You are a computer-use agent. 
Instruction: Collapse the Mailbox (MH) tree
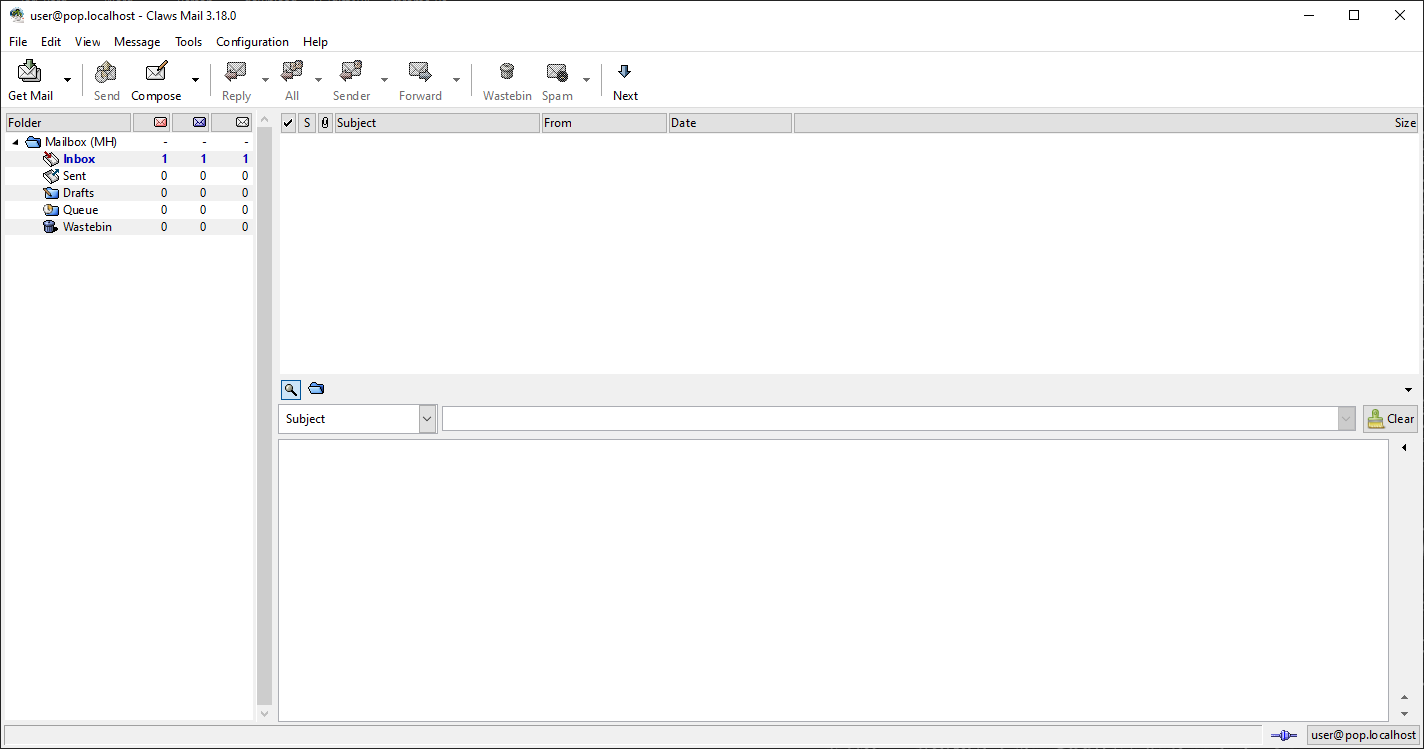pos(14,141)
